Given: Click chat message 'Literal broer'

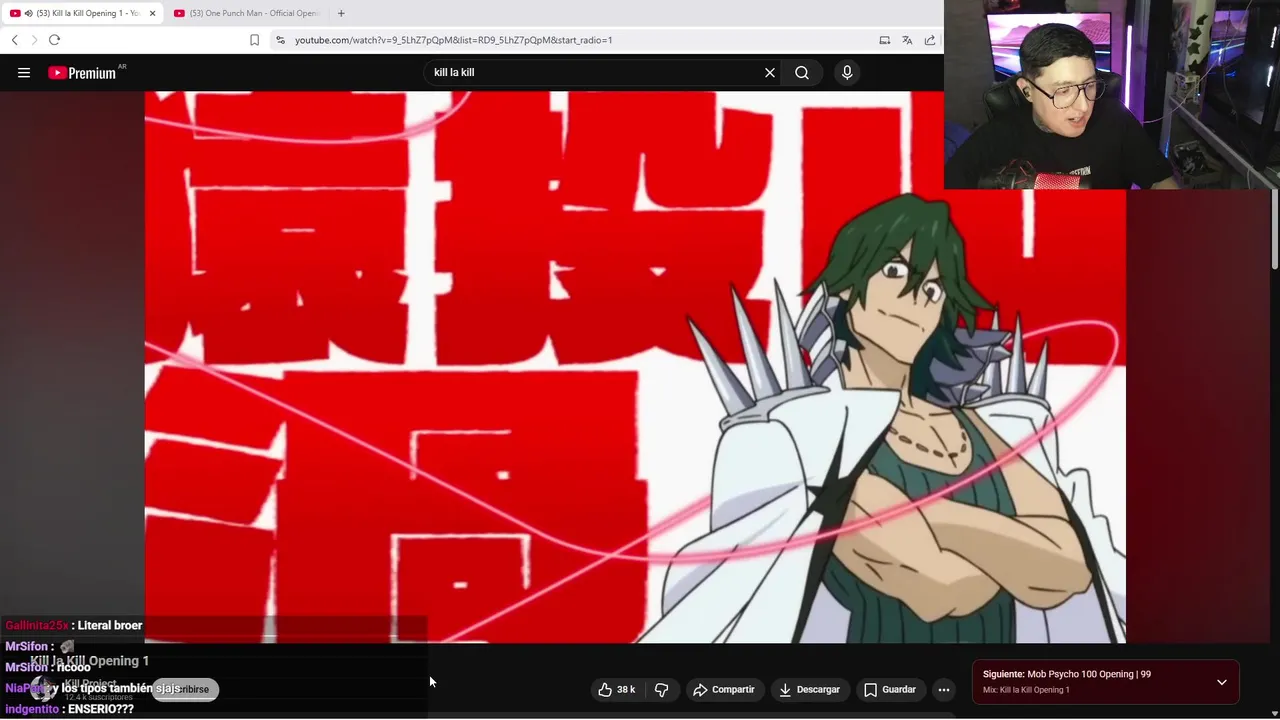Looking at the screenshot, I should point(110,625).
